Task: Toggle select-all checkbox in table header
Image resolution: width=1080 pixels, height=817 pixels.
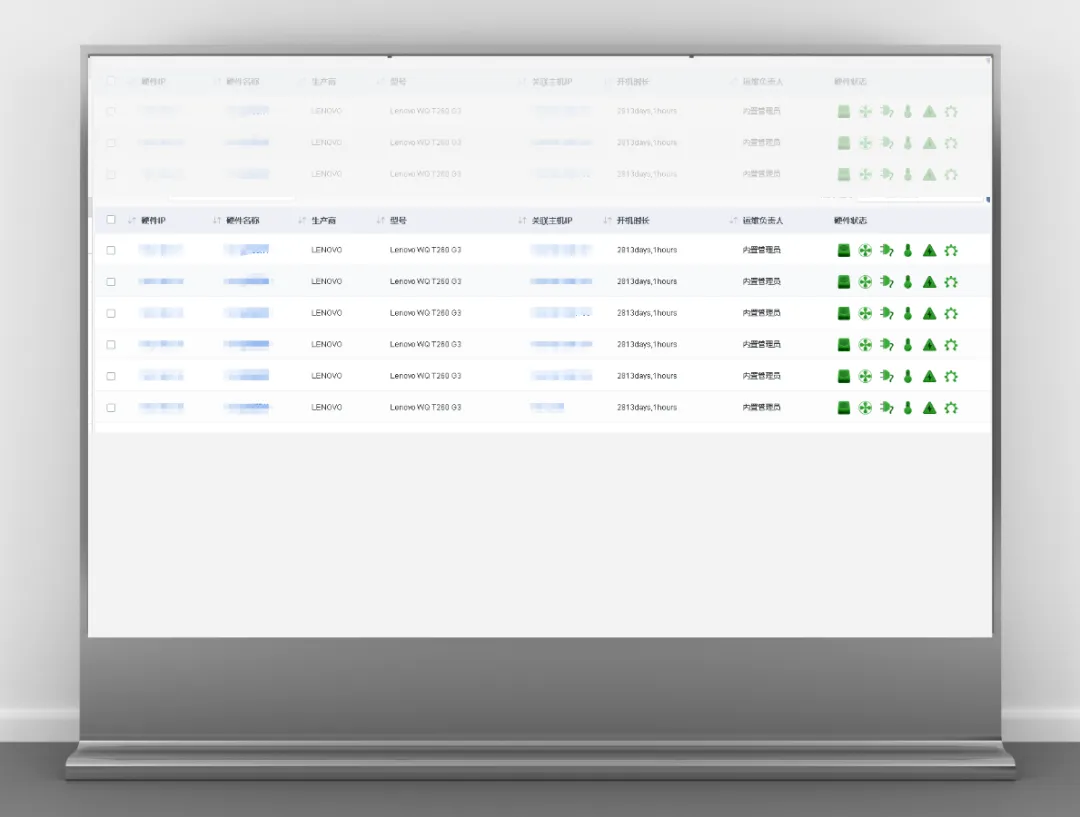Action: [111, 220]
